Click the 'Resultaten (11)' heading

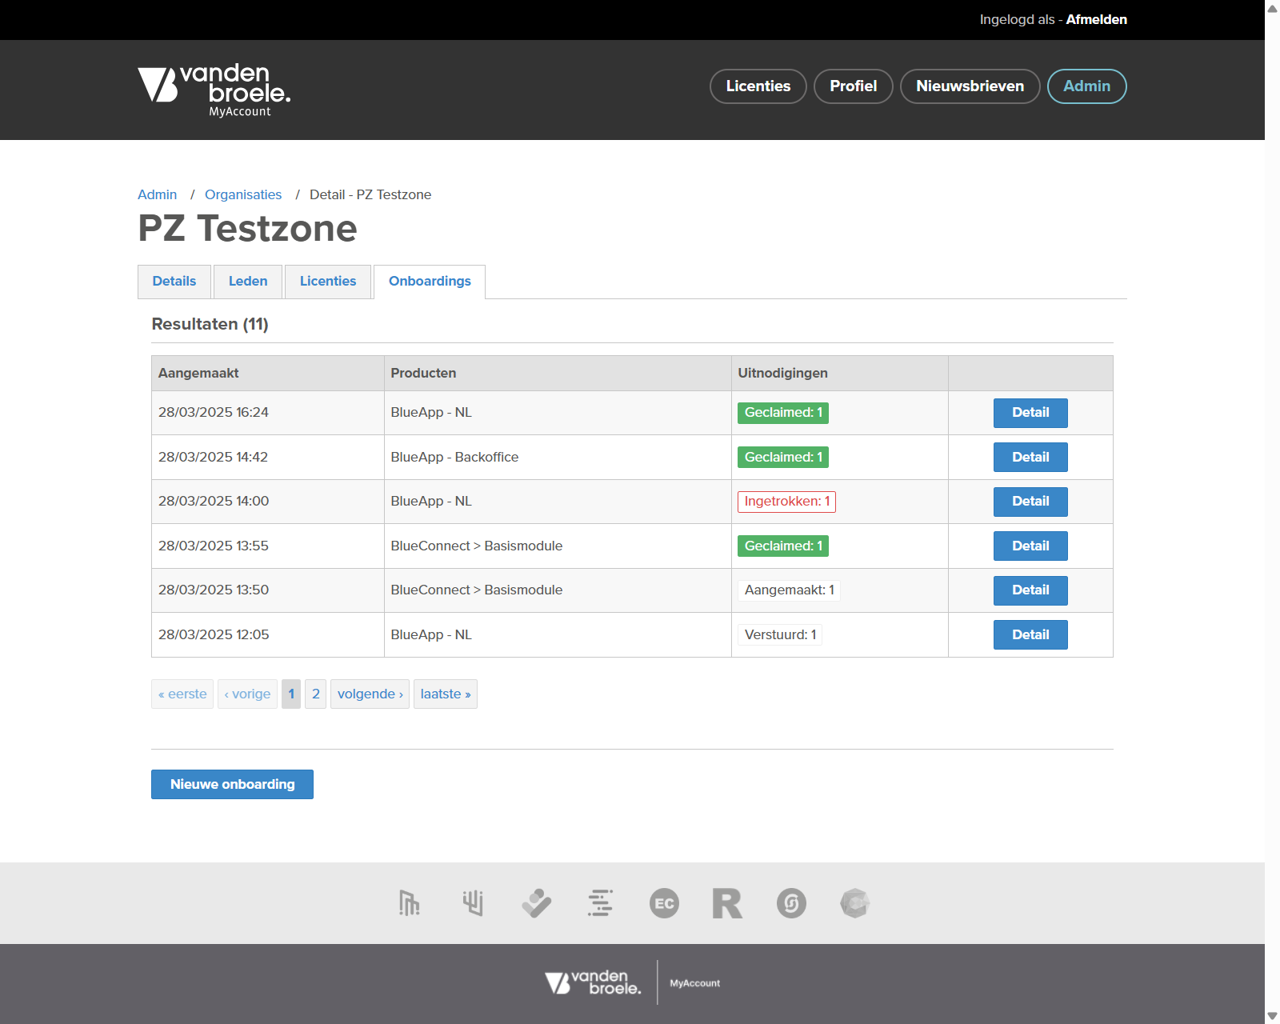point(210,324)
